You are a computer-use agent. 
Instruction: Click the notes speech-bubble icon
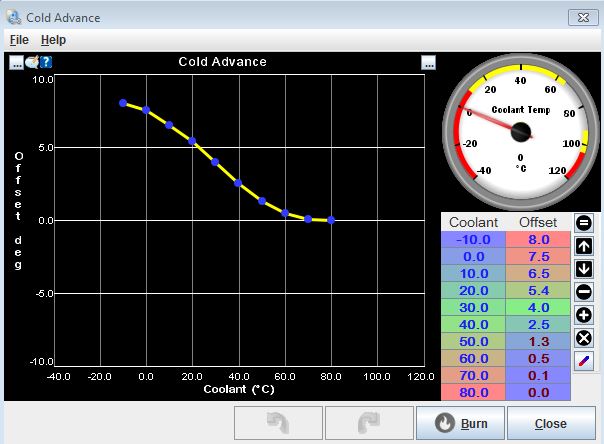point(31,62)
